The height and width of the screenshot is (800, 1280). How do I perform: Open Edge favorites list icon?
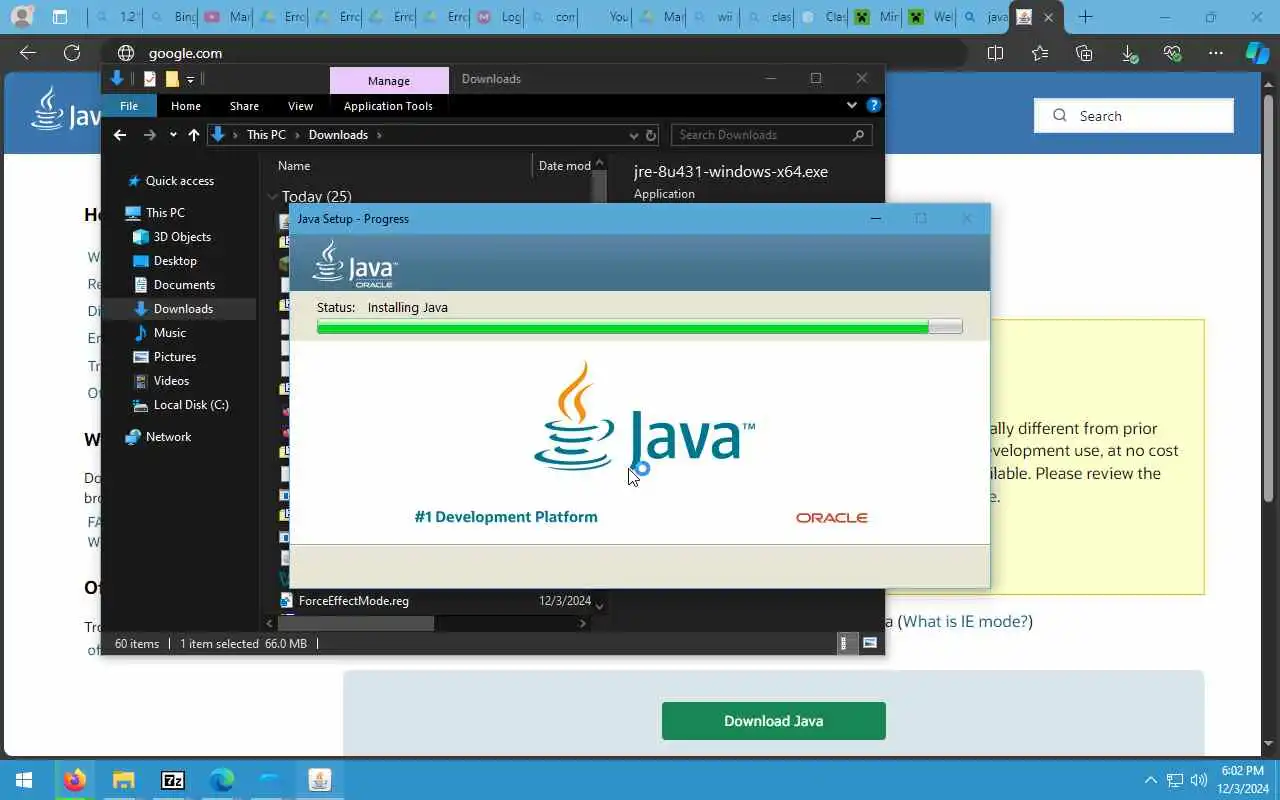1040,53
